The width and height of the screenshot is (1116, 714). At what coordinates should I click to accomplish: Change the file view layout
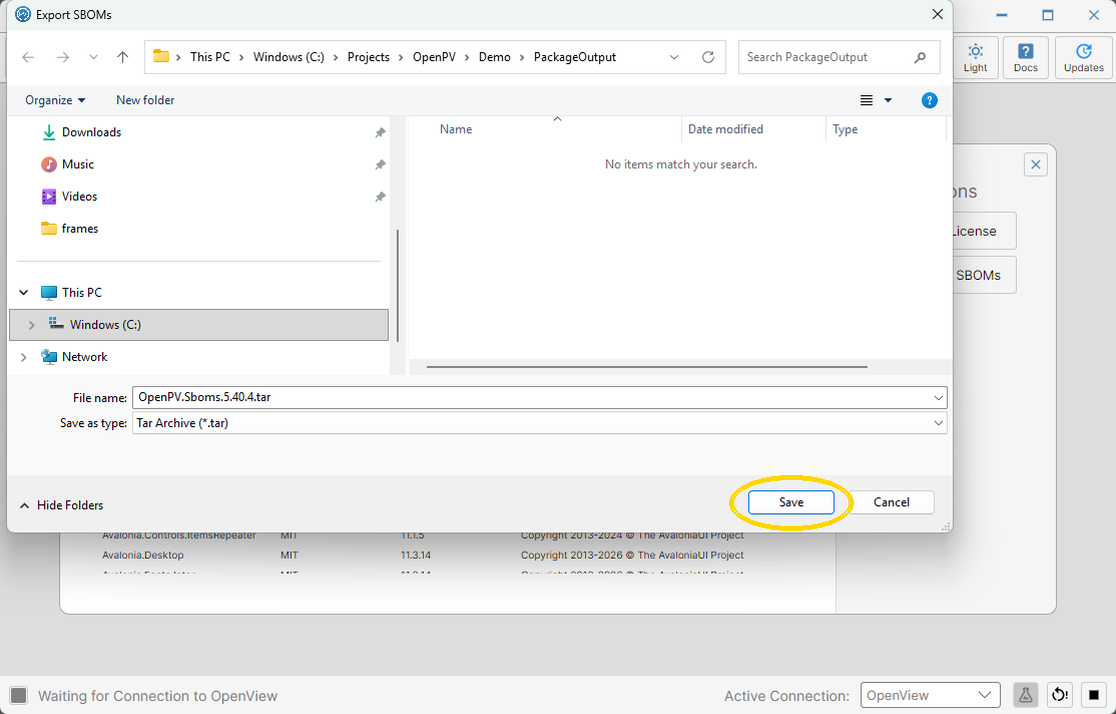coord(866,100)
